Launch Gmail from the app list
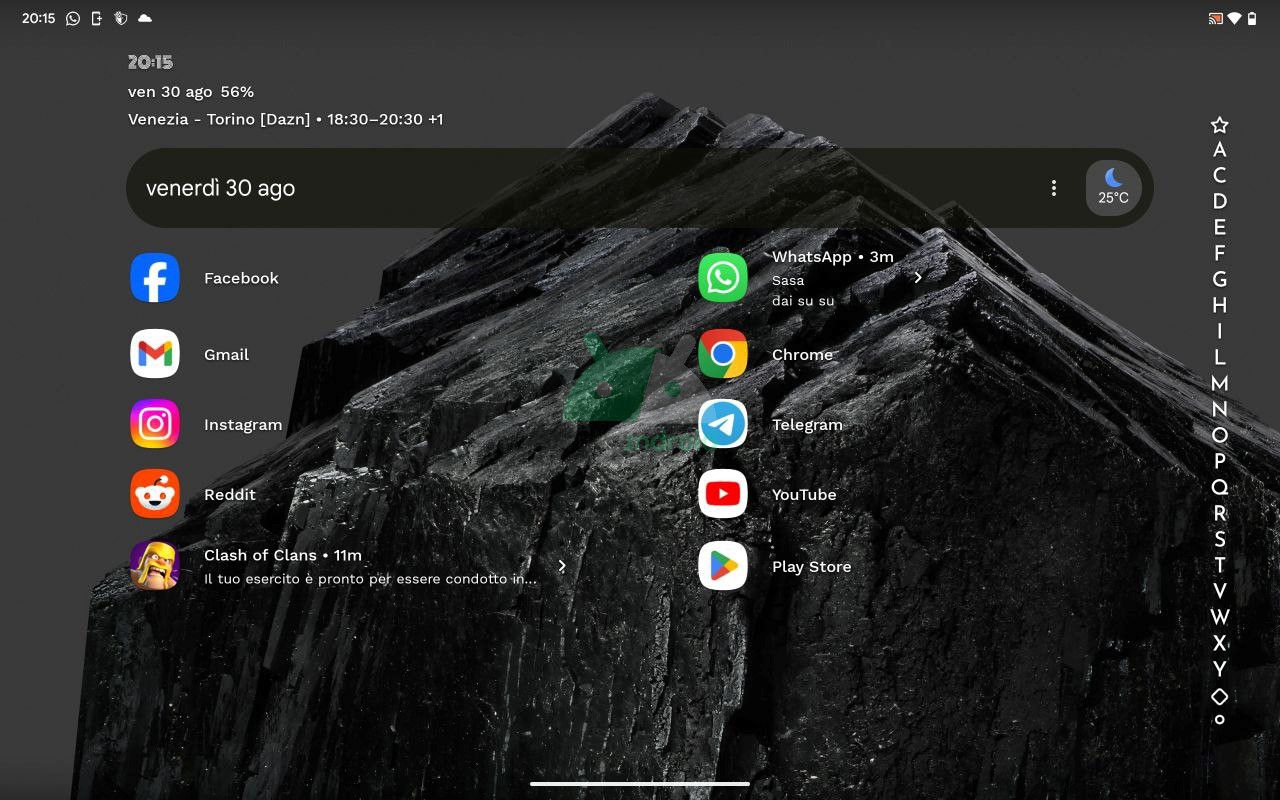The width and height of the screenshot is (1280, 800). coord(155,354)
